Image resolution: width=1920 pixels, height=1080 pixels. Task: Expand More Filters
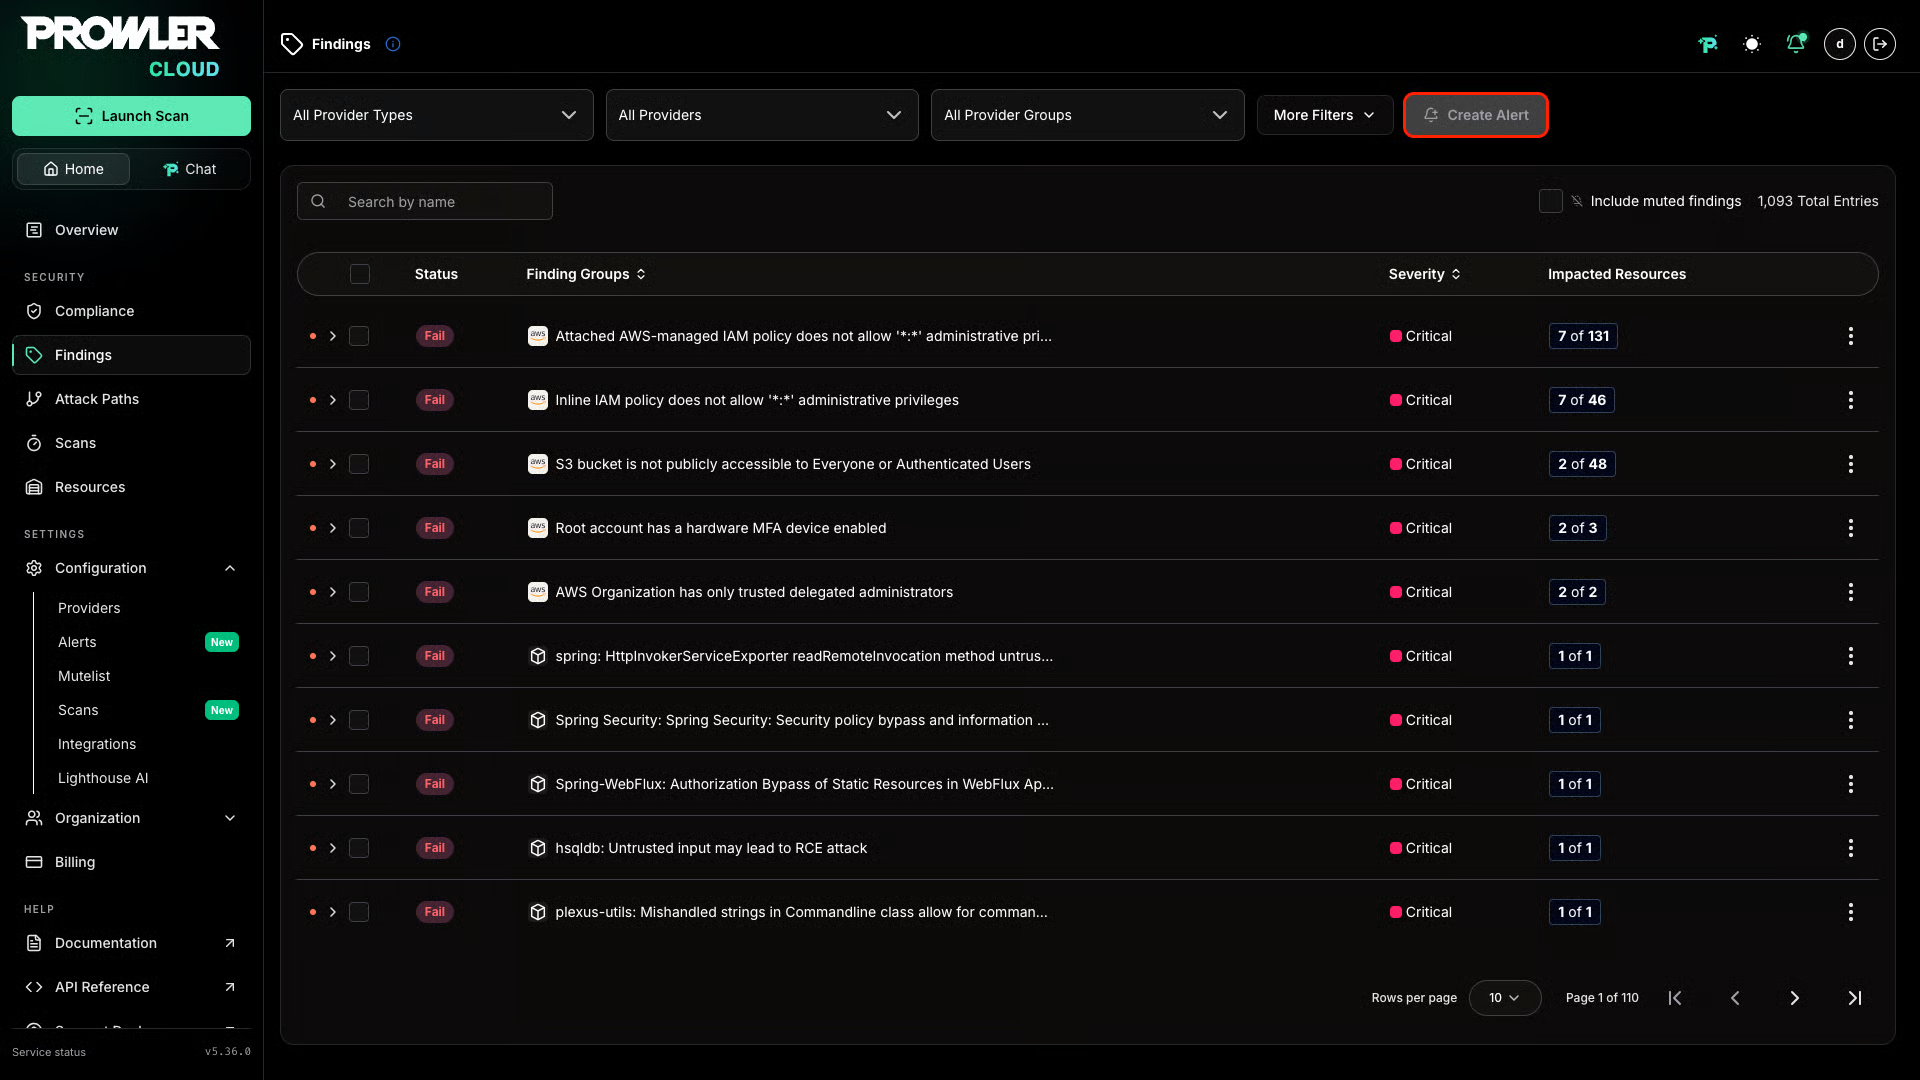[x=1324, y=115]
